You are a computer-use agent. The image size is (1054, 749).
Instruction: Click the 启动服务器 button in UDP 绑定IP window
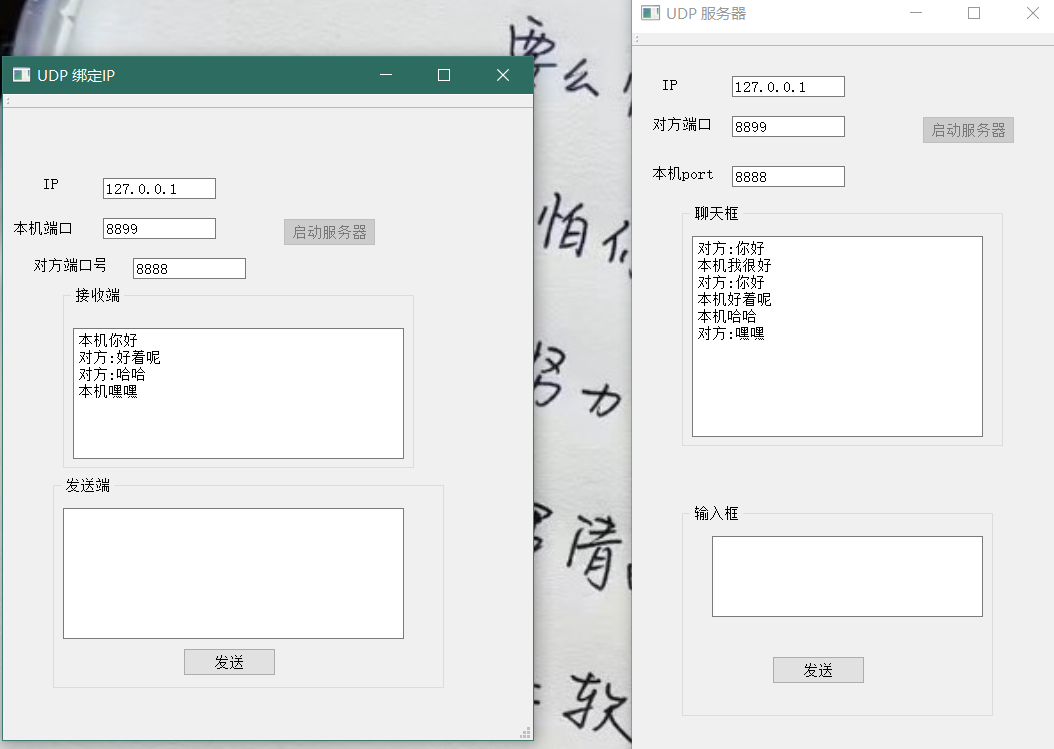click(x=329, y=231)
